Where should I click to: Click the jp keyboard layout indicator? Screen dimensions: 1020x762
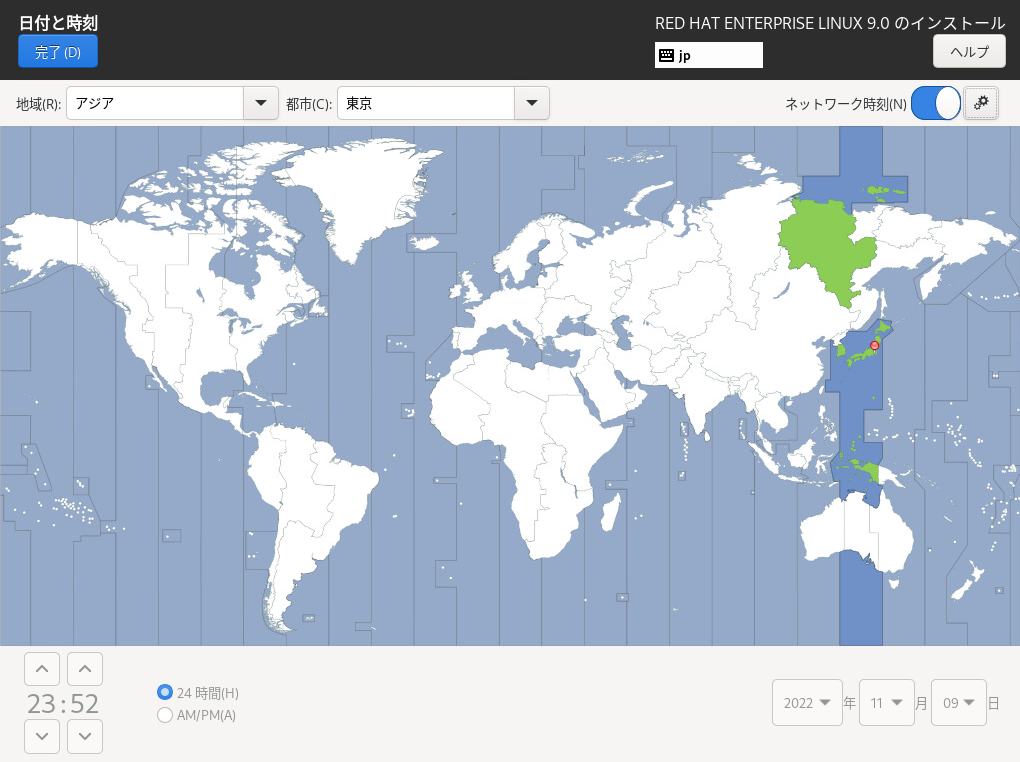[708, 55]
